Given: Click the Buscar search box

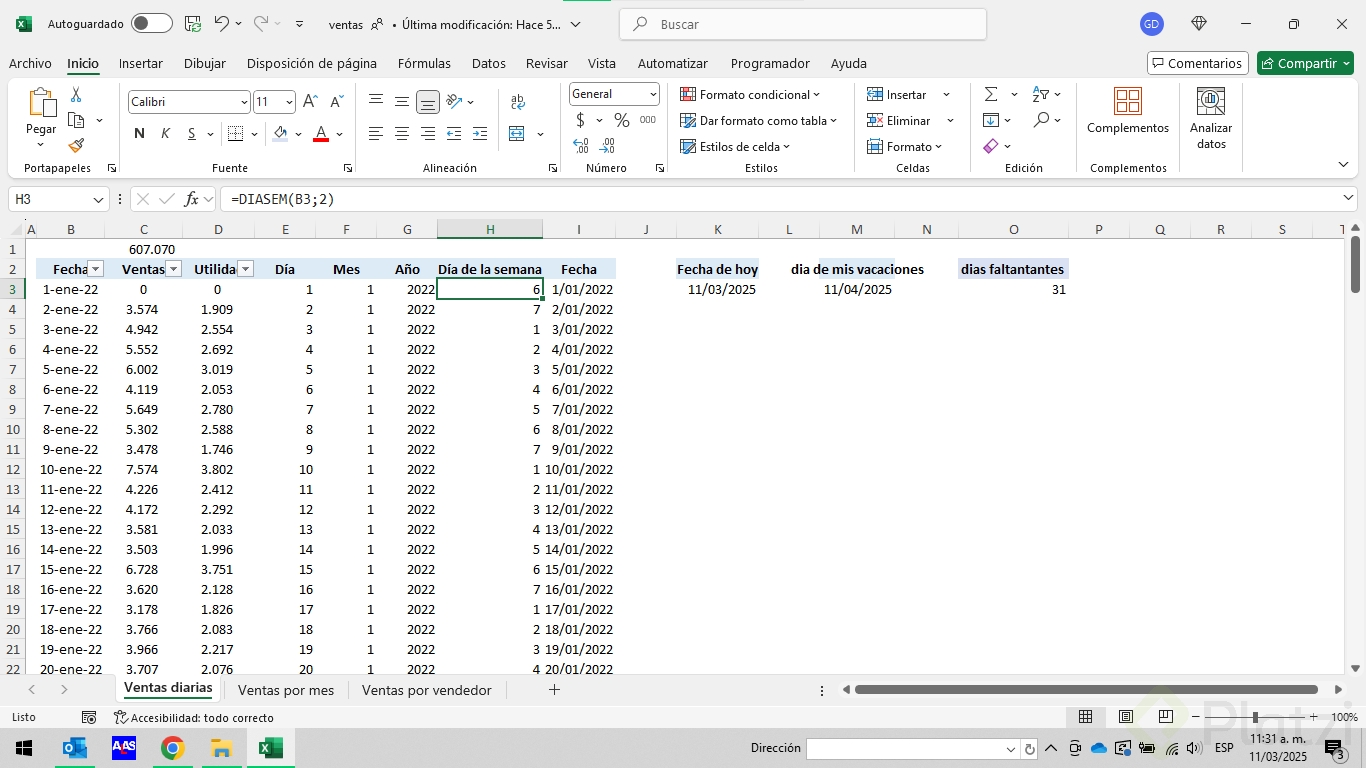Looking at the screenshot, I should pyautogui.click(x=802, y=24).
